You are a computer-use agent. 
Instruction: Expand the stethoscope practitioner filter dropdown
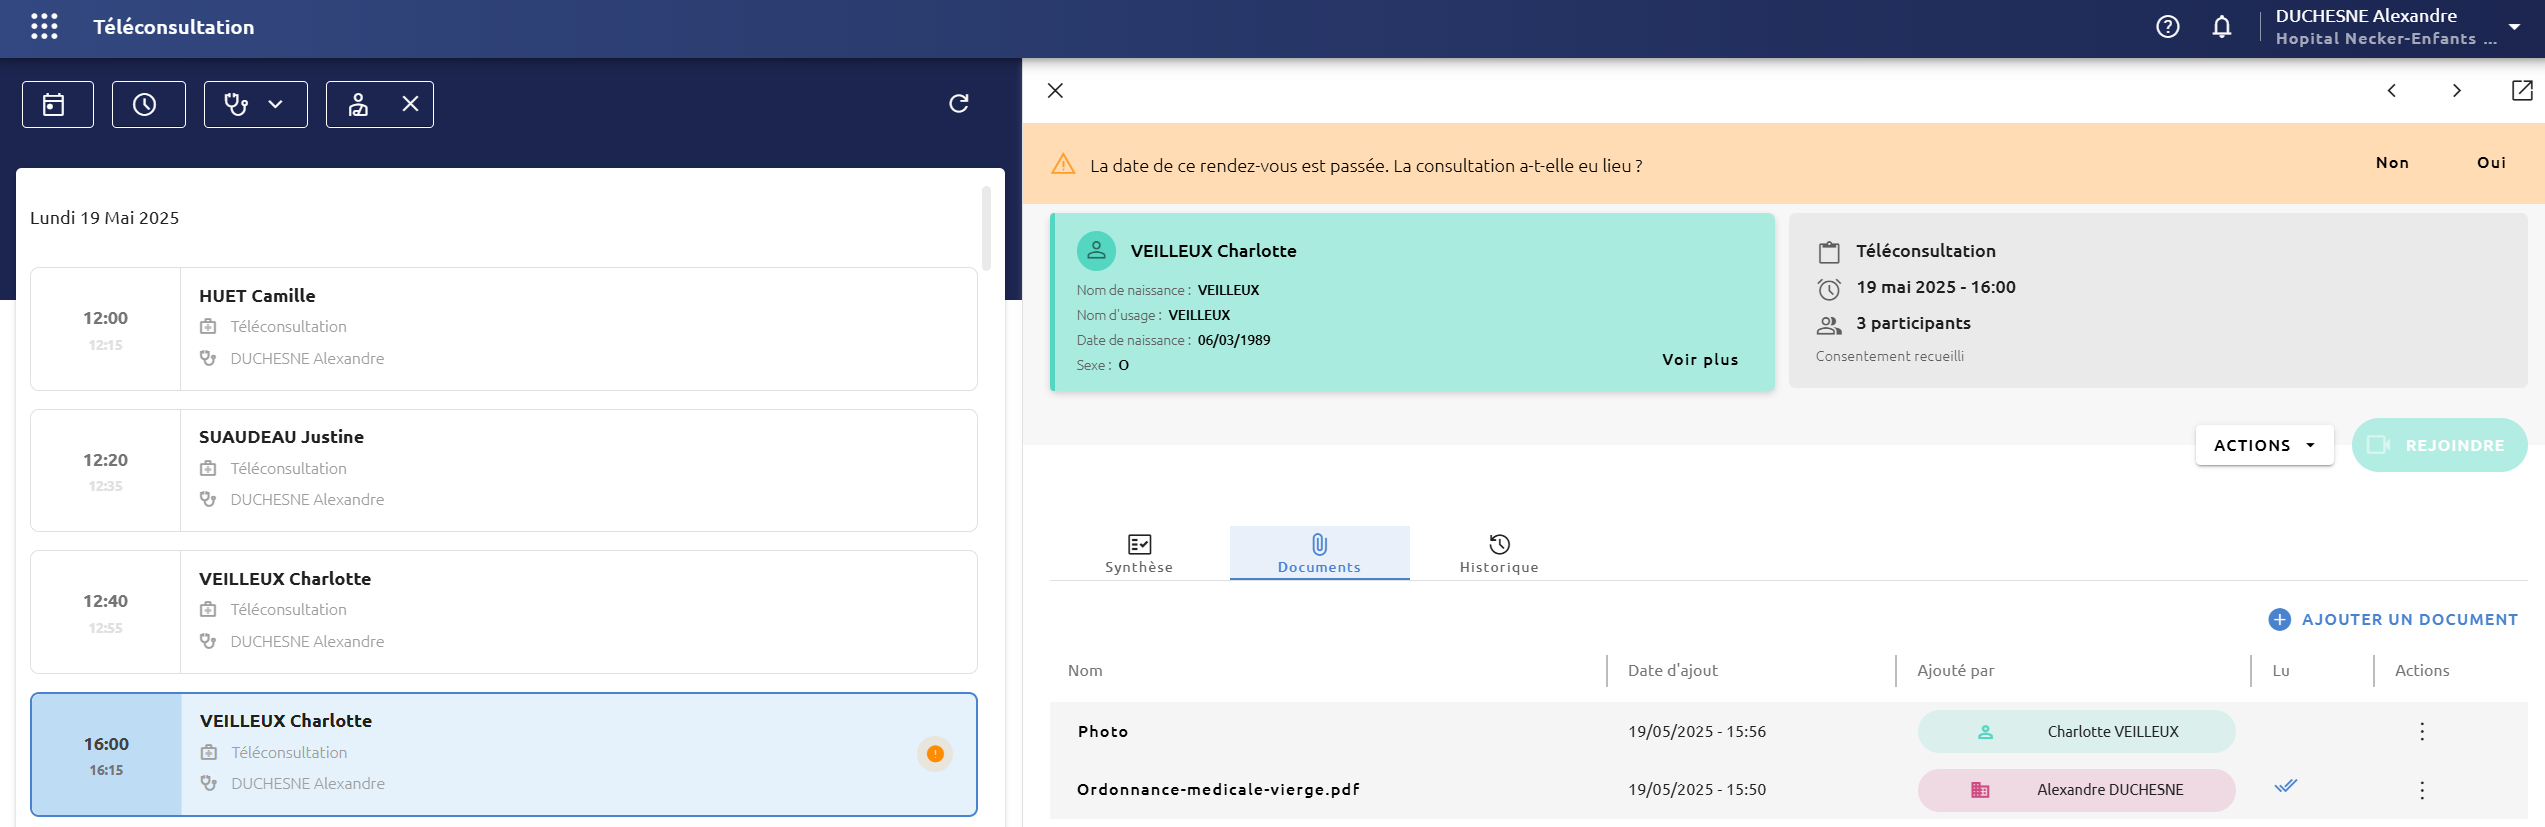click(255, 104)
